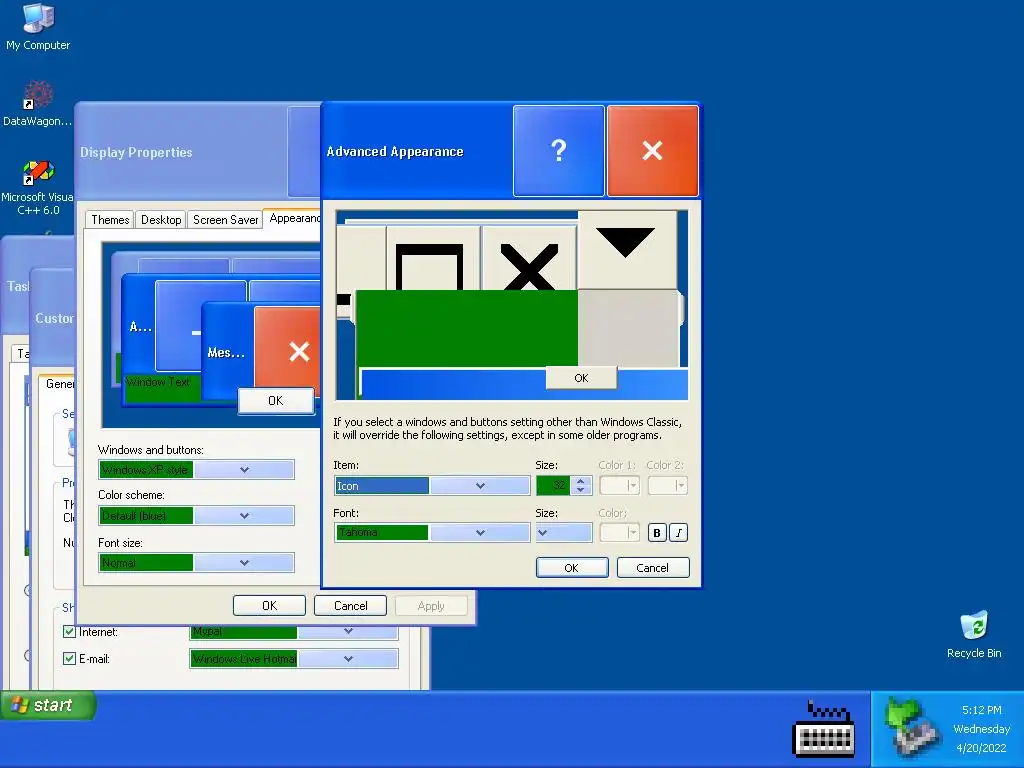
Task: Open the My Computer desktop icon
Action: point(38,27)
